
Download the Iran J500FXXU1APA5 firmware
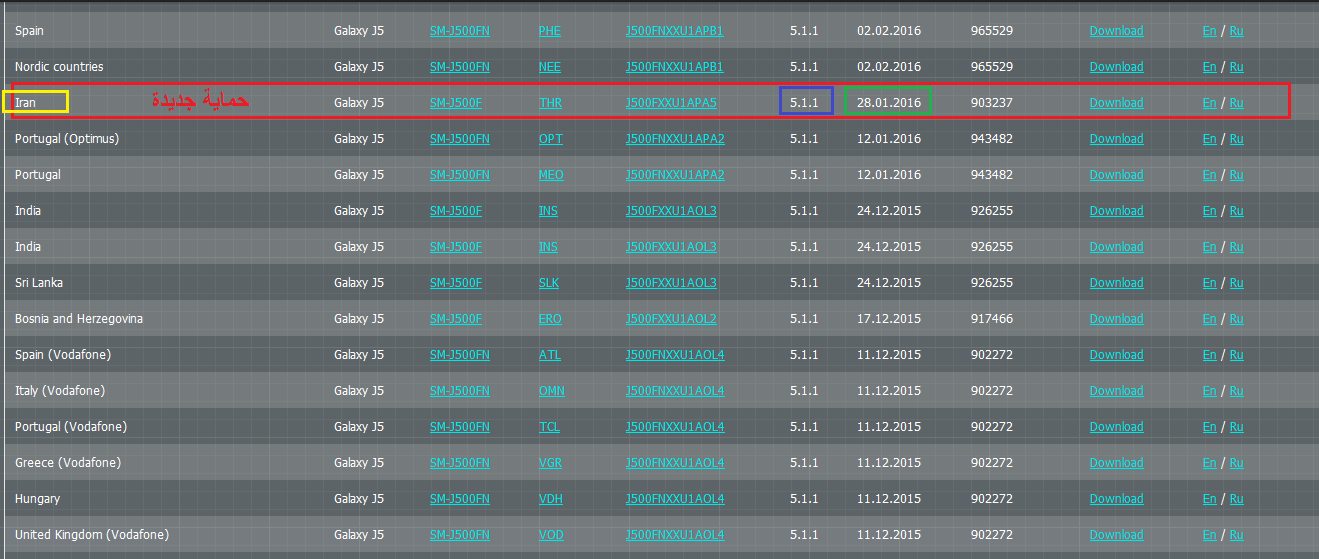click(1116, 103)
